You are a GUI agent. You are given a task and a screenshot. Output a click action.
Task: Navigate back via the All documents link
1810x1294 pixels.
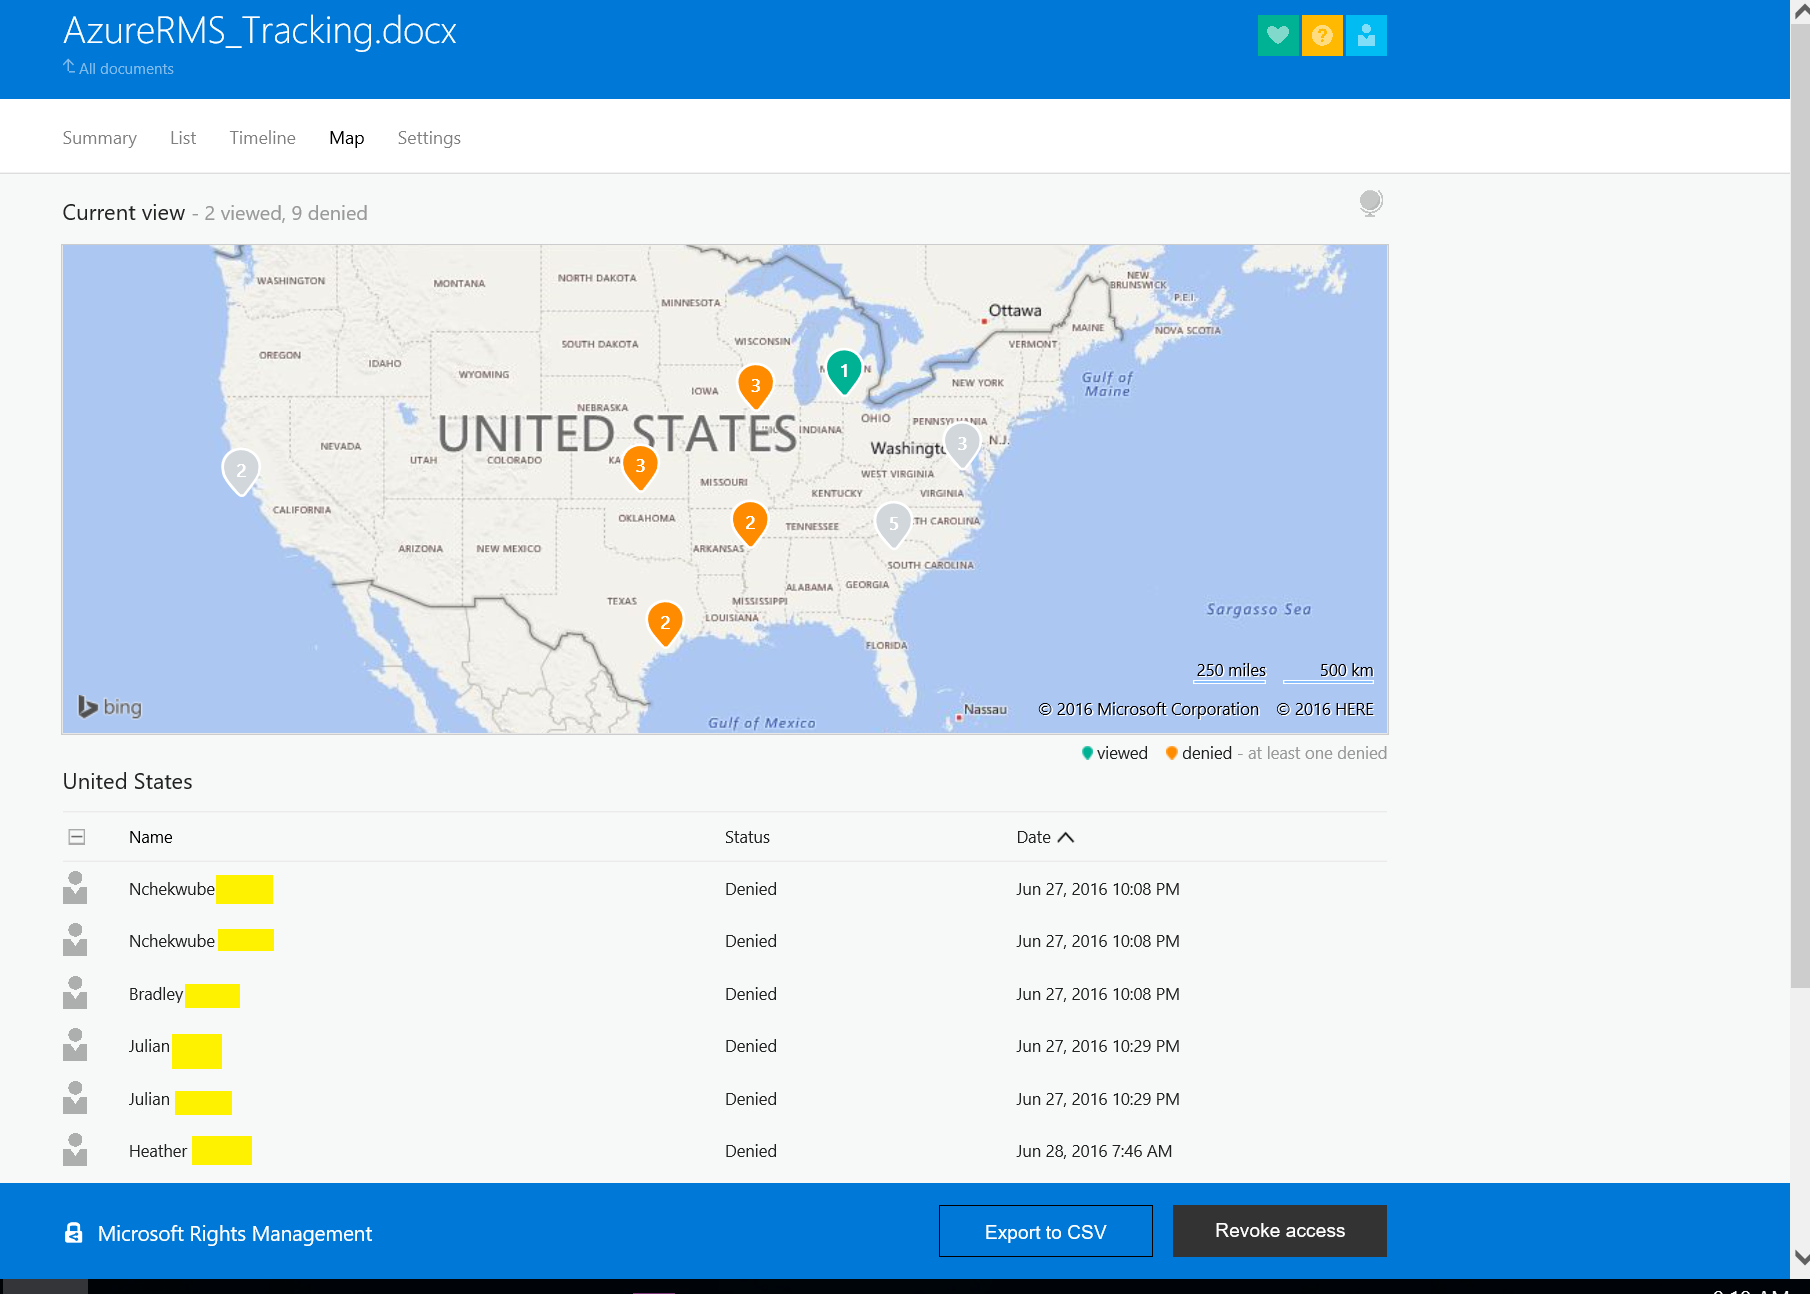(x=118, y=68)
